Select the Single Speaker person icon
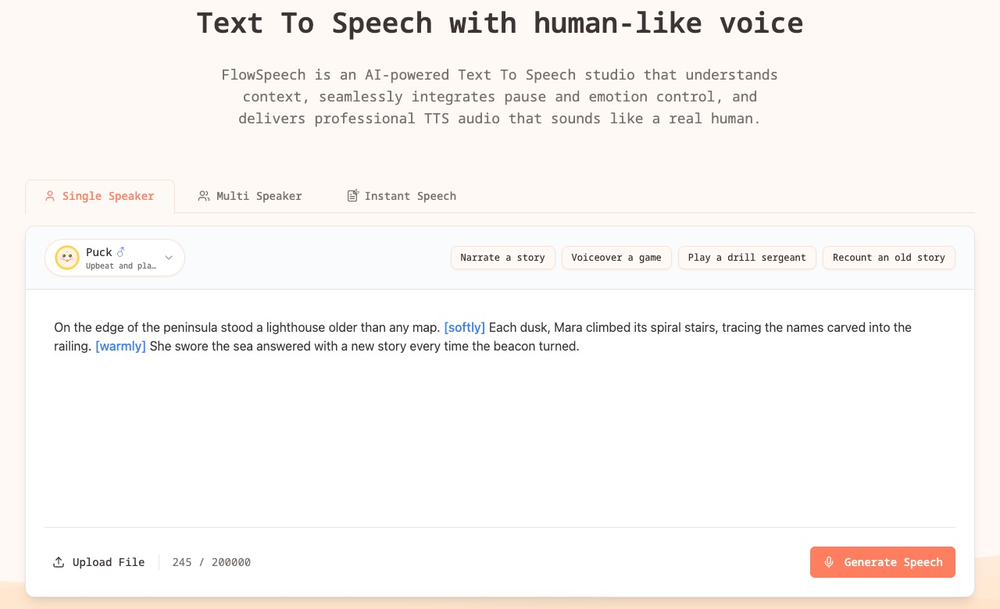1000x609 pixels. (50, 196)
